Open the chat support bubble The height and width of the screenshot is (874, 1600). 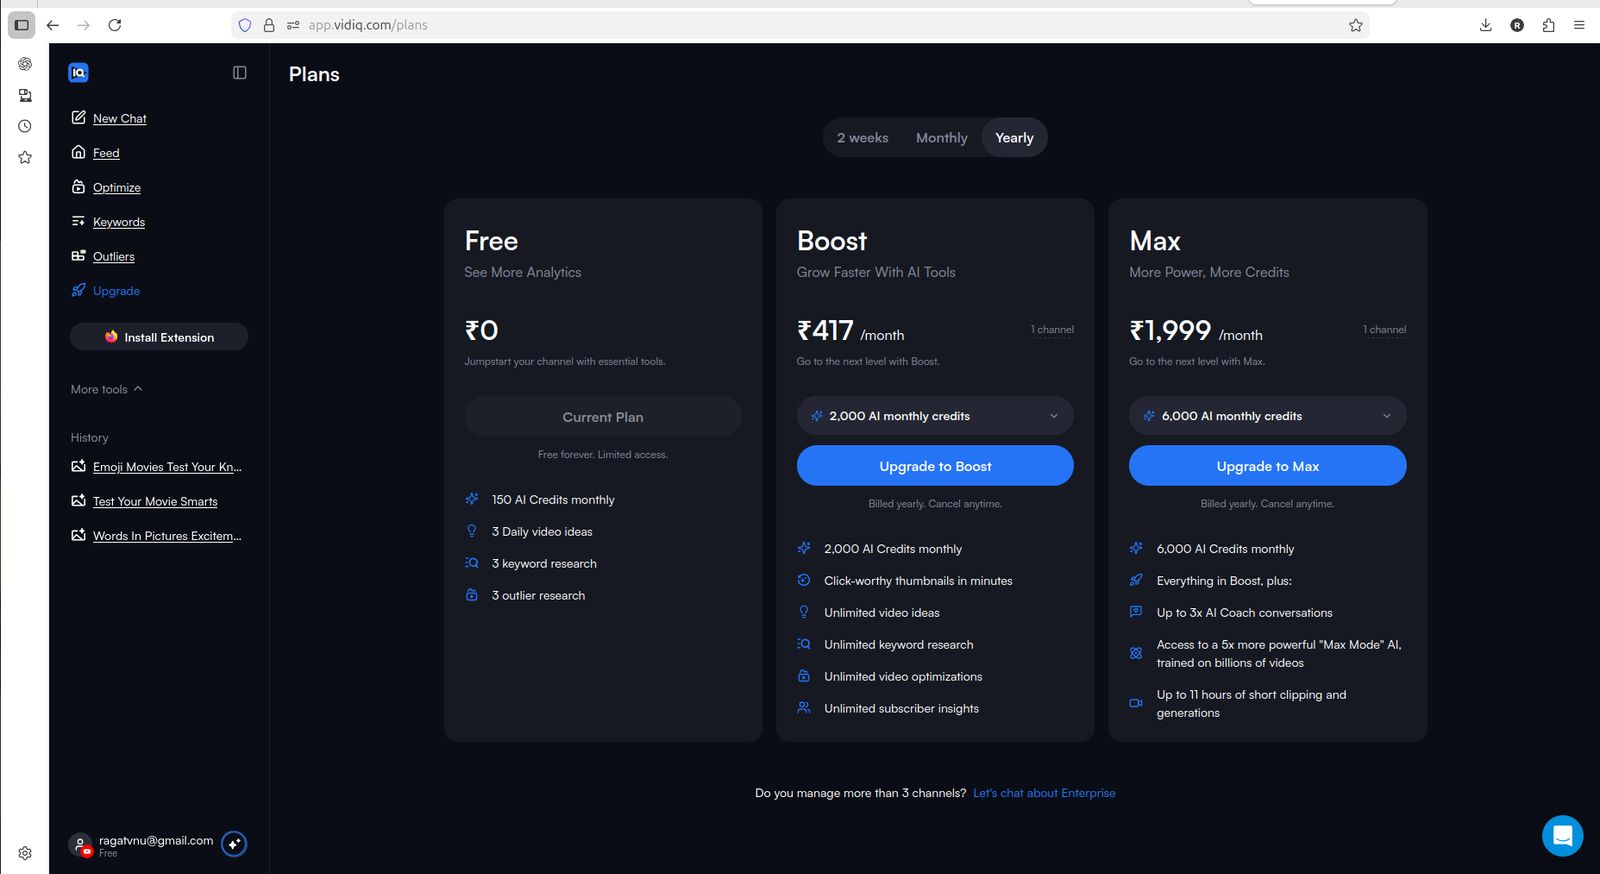(1562, 836)
